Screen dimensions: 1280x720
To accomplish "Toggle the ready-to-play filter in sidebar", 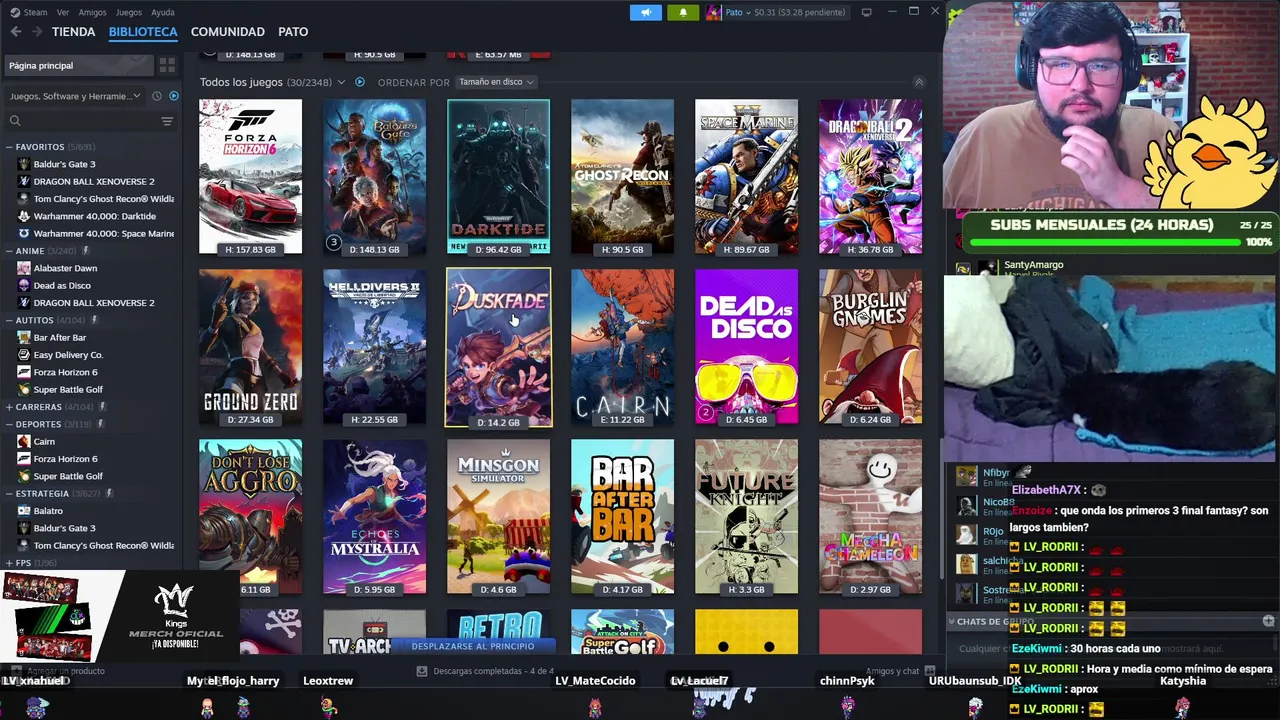I will (173, 96).
